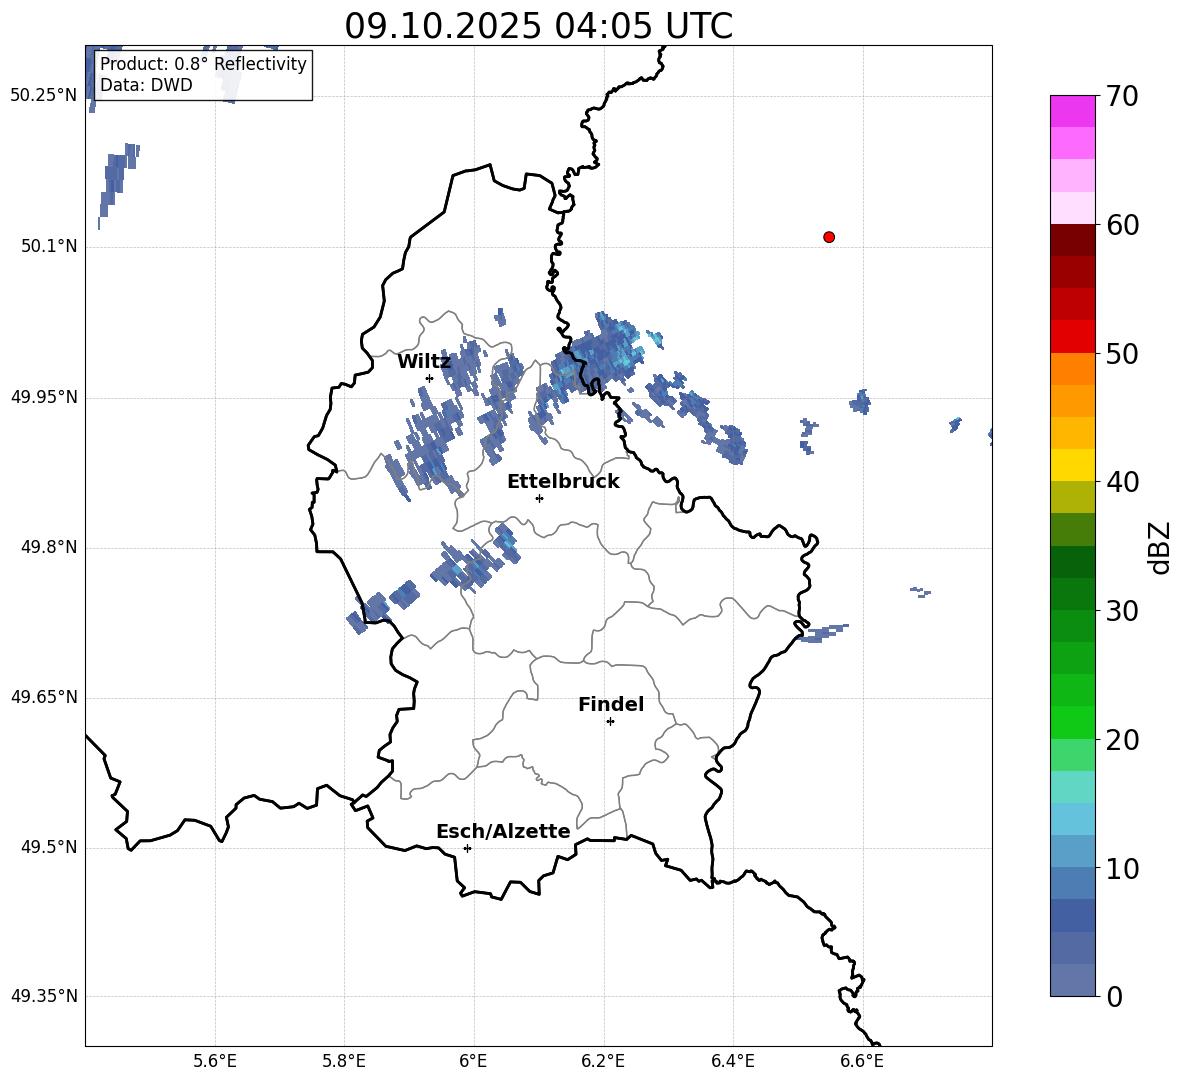
Task: Click the 49.35°N latitude label
Action: pyautogui.click(x=45, y=996)
